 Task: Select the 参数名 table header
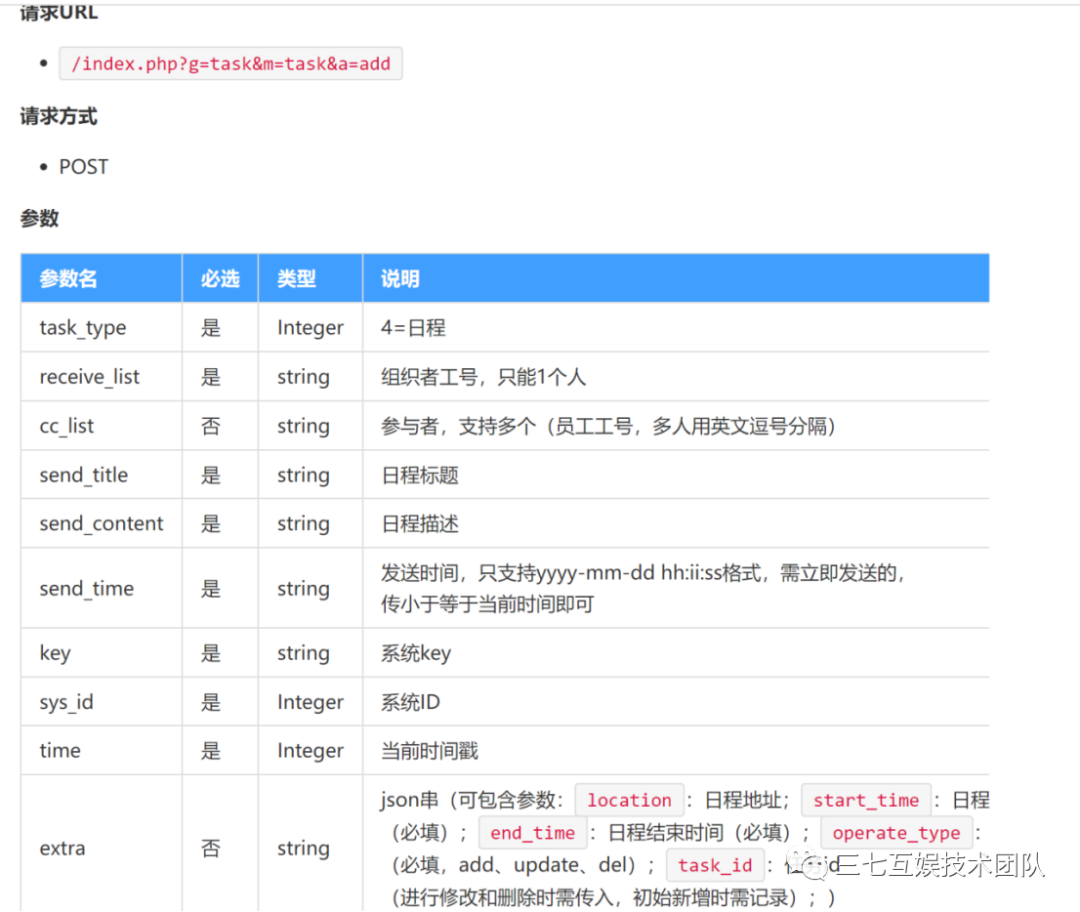click(68, 278)
